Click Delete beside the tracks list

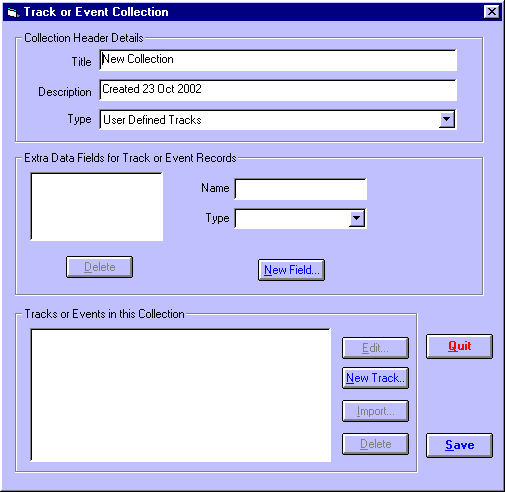375,444
